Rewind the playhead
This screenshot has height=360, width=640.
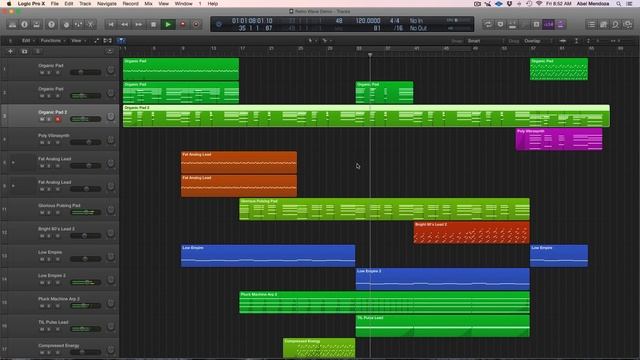point(124,24)
